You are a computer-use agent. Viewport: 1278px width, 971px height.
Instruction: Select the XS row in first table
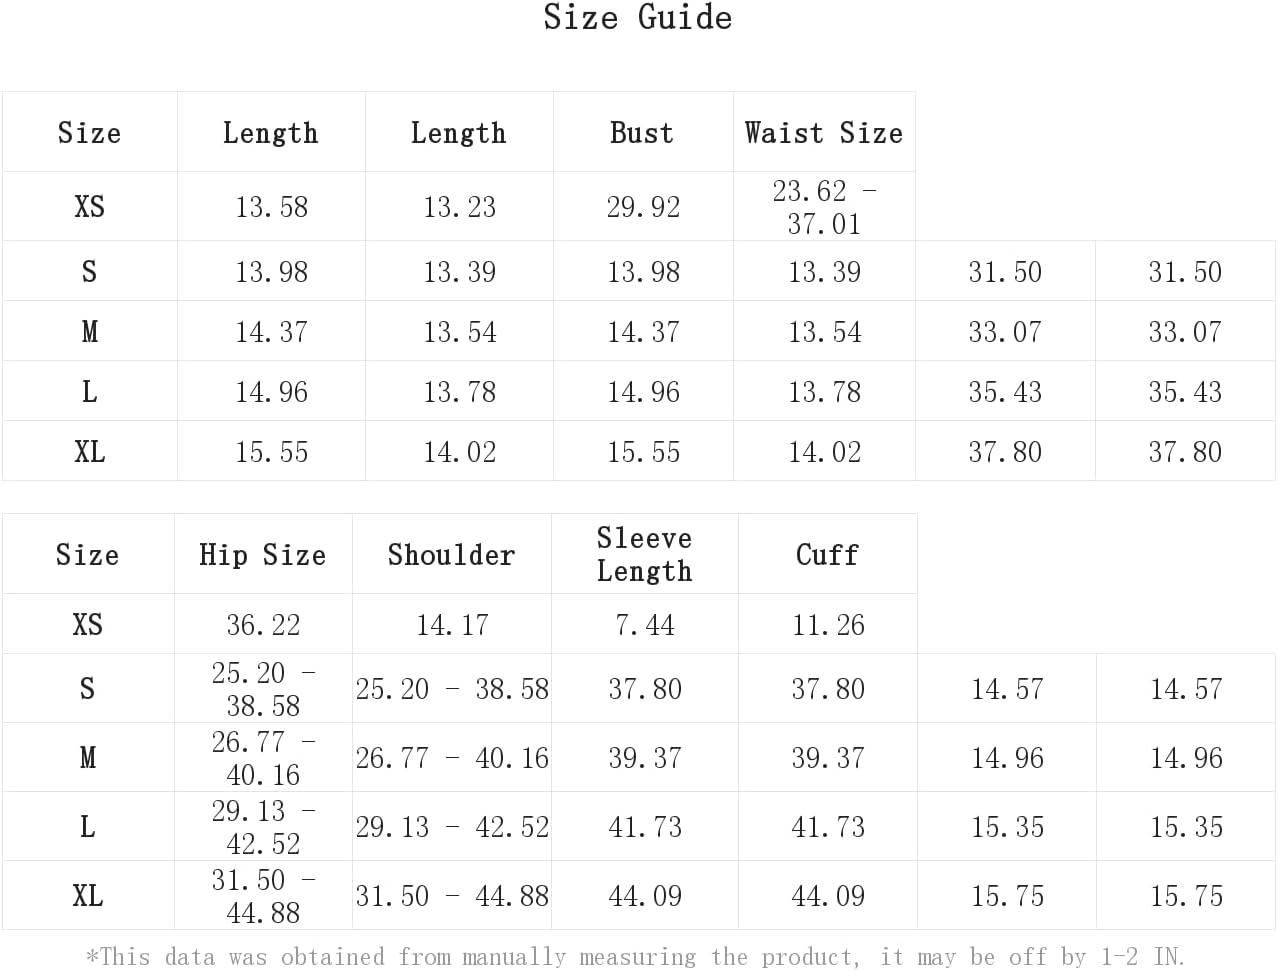tap(459, 206)
